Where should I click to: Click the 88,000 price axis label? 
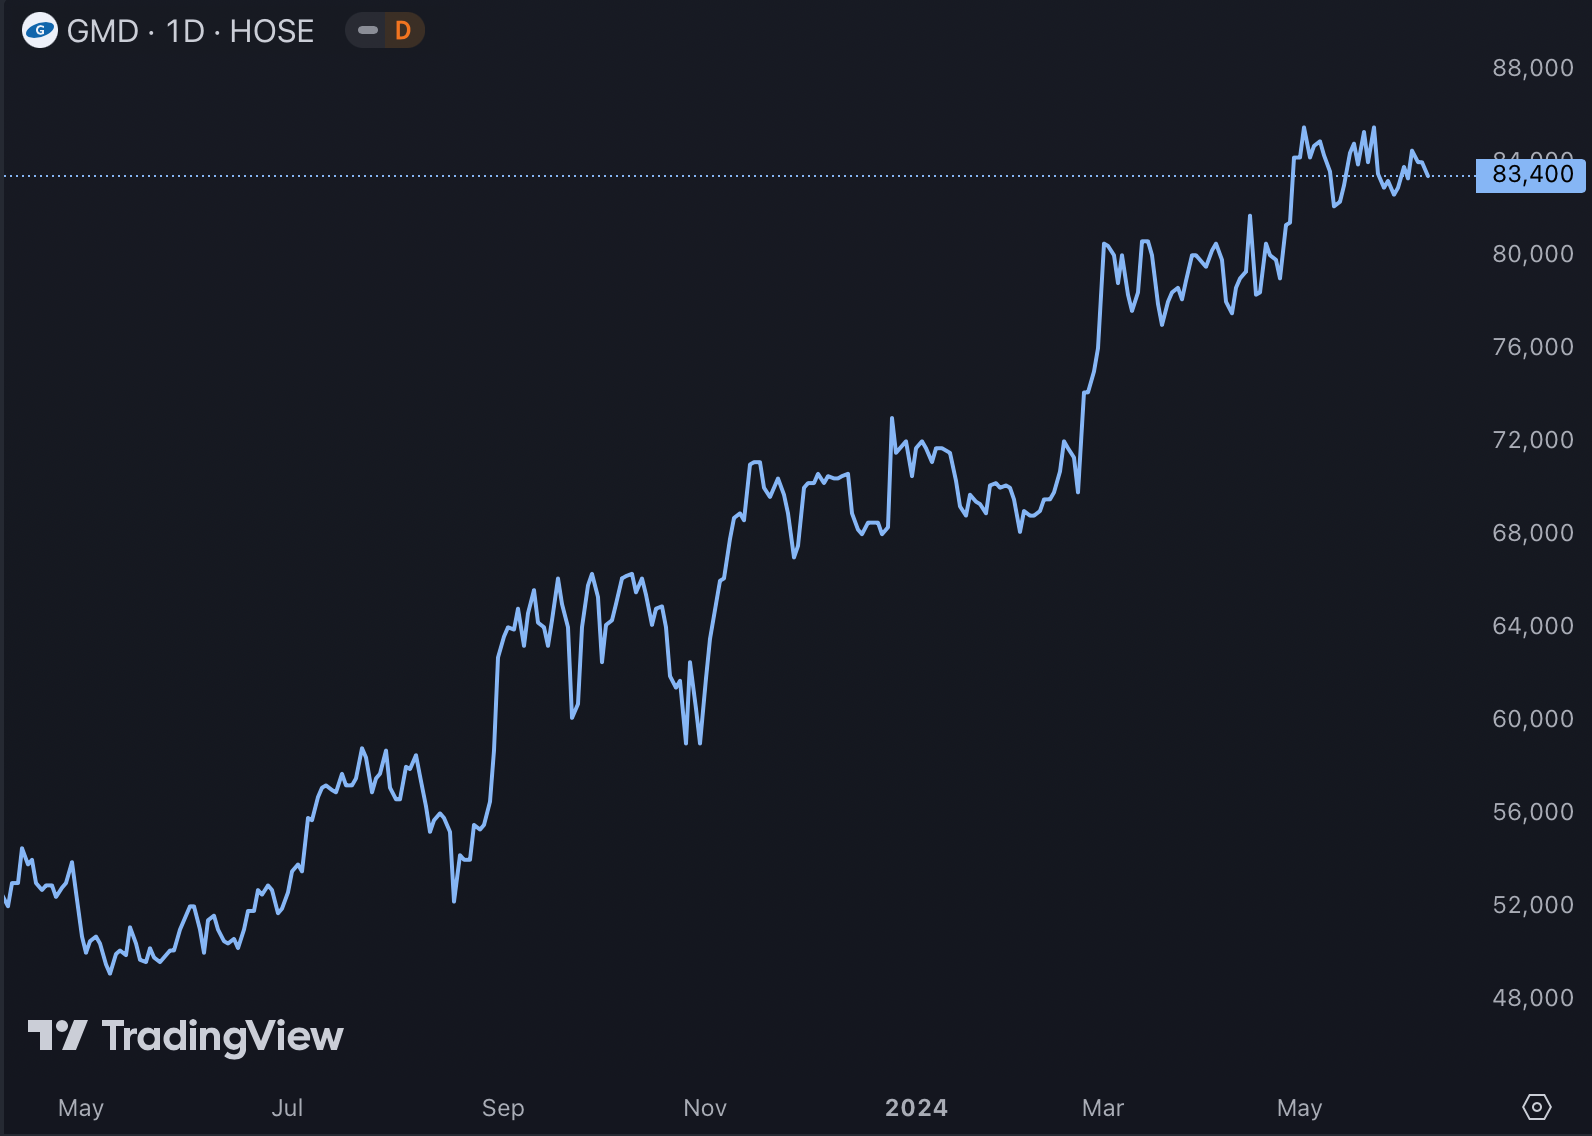coord(1533,68)
